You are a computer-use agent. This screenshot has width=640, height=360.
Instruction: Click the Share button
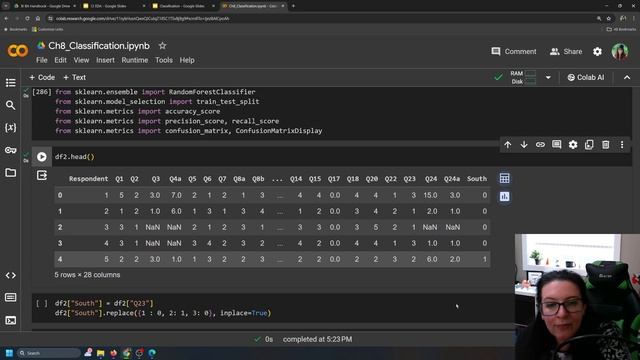point(566,51)
